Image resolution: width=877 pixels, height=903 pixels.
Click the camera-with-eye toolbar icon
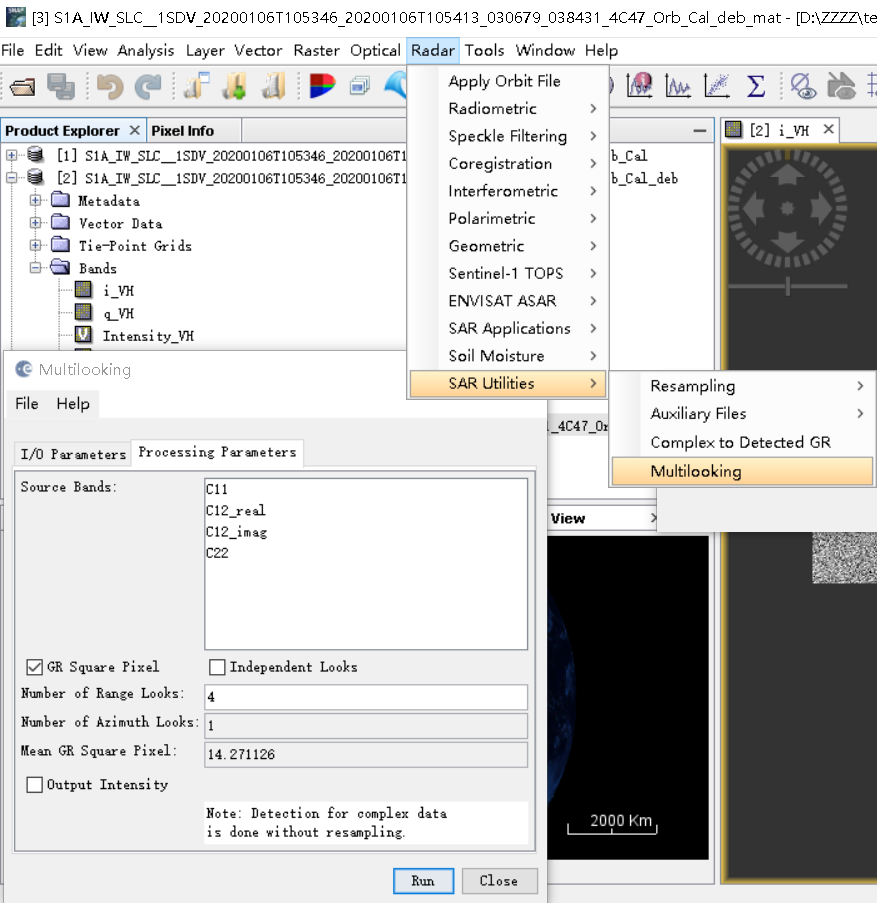(841, 86)
